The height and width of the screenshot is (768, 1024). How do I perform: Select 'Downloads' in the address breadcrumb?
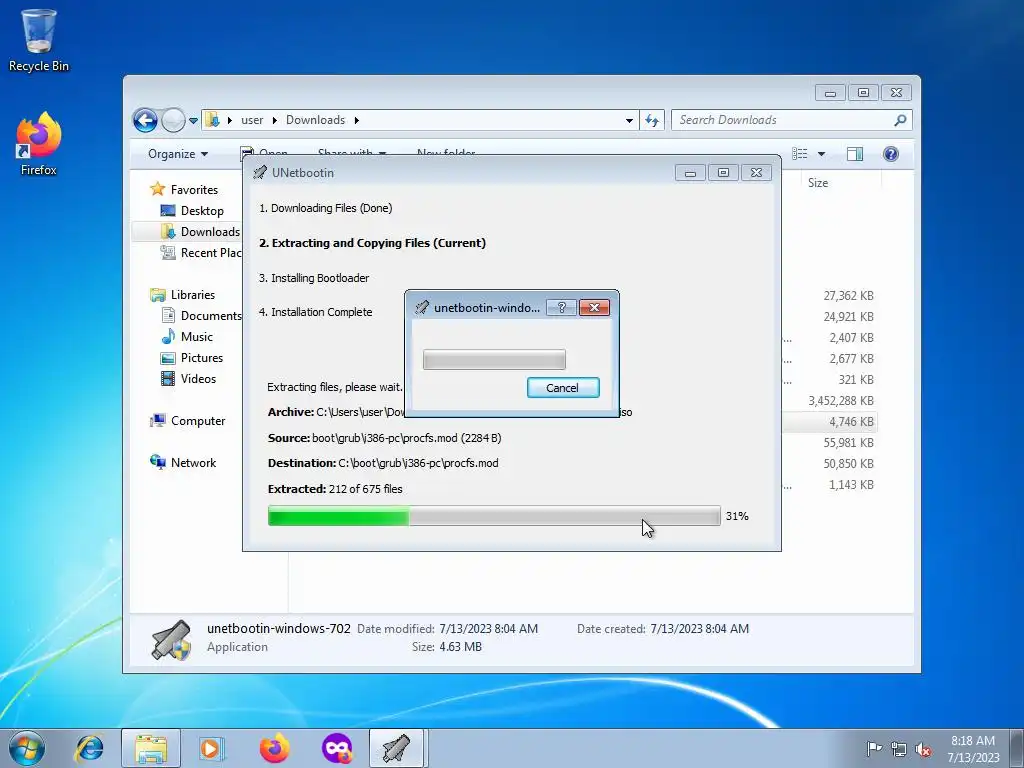[x=315, y=120]
